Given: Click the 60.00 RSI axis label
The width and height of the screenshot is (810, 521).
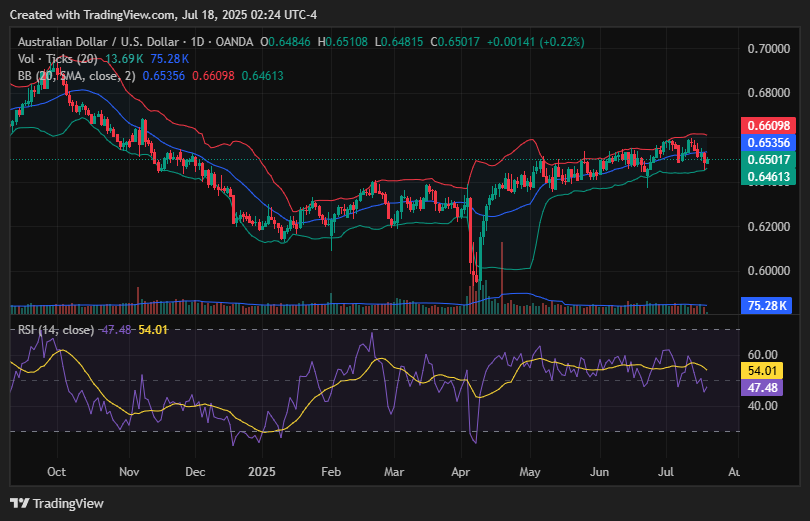Looking at the screenshot, I should (762, 355).
